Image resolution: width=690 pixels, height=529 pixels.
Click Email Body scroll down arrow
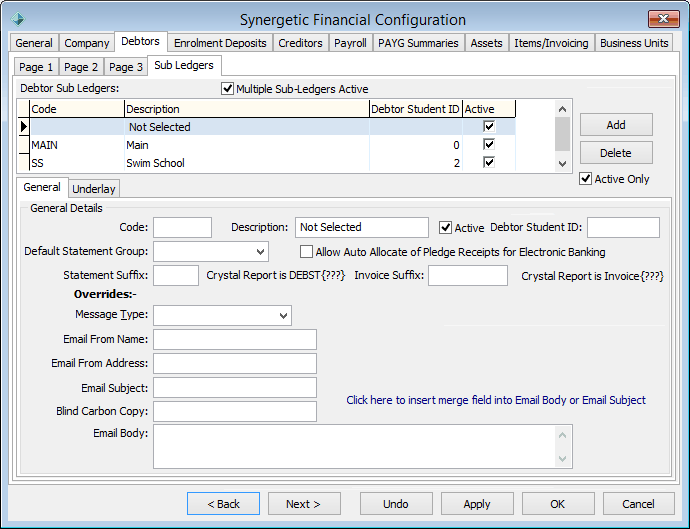point(562,459)
